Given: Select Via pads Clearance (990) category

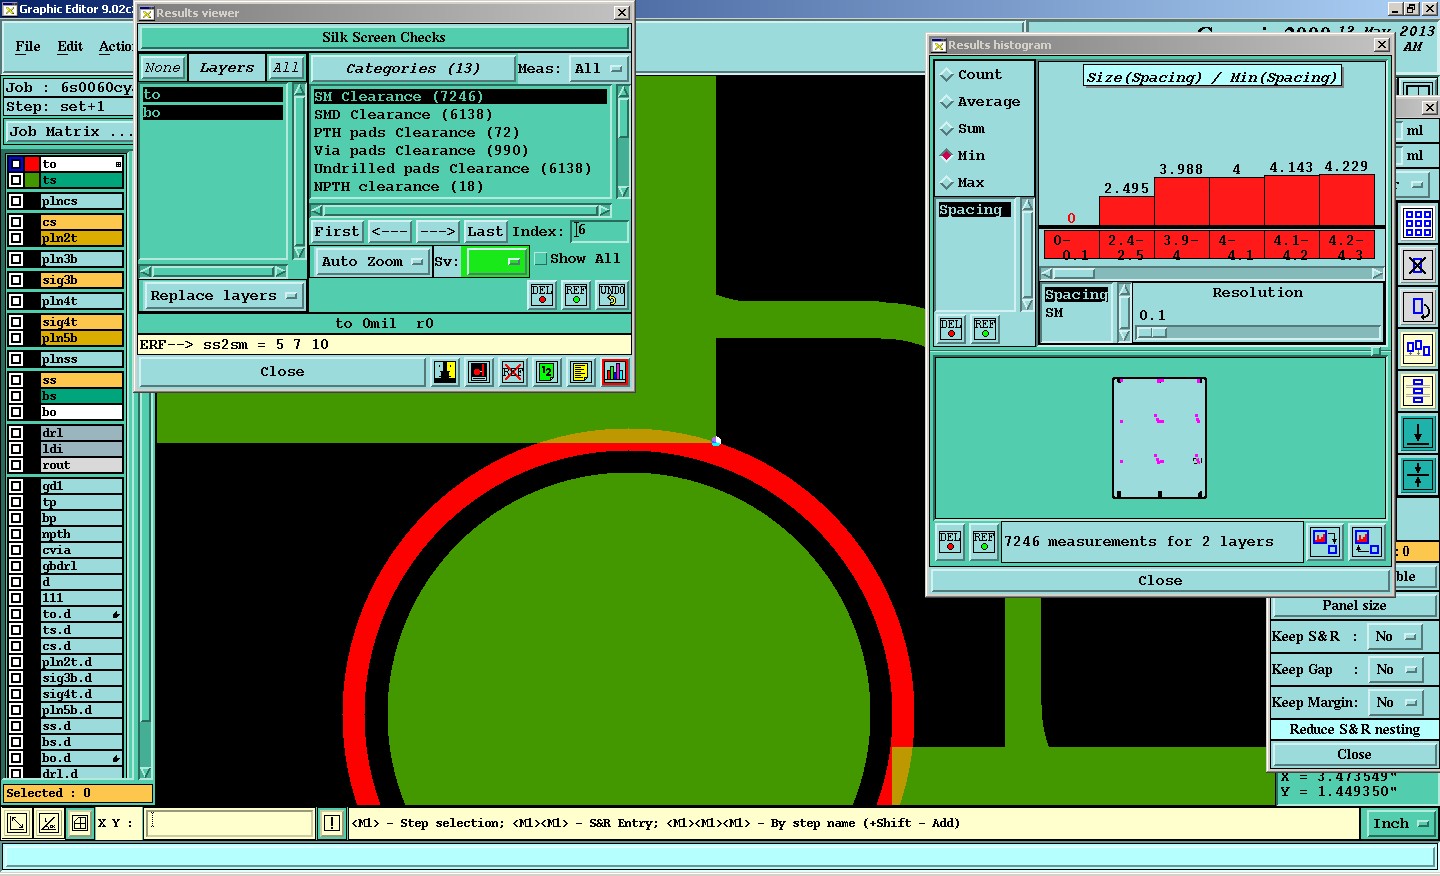Looking at the screenshot, I should click(421, 151).
